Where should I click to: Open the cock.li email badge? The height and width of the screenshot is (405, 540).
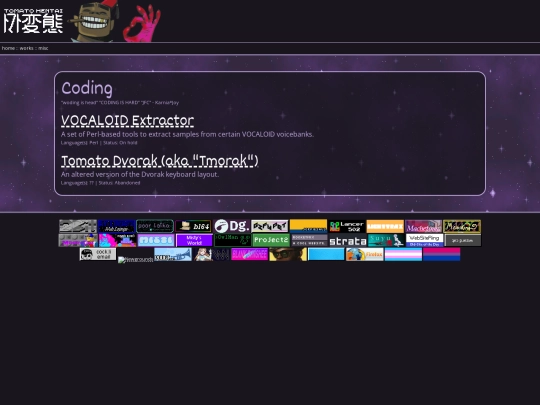[x=98, y=254]
